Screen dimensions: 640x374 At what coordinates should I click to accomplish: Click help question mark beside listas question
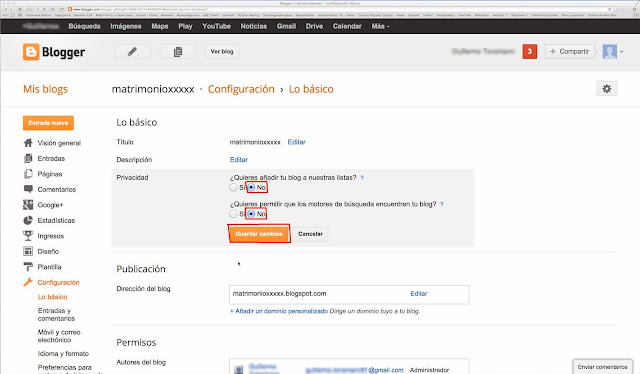[x=362, y=178]
